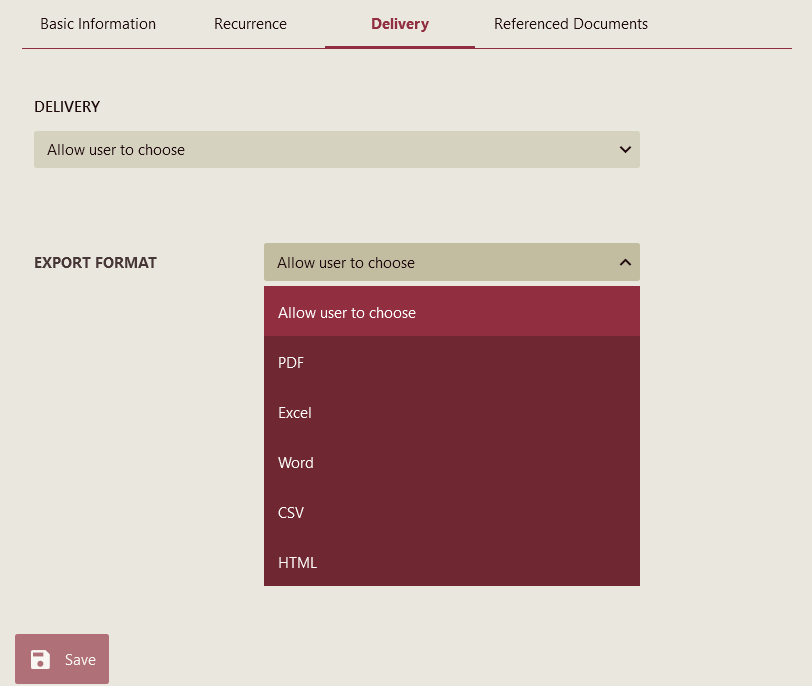Click the Save text on the button

[x=80, y=659]
